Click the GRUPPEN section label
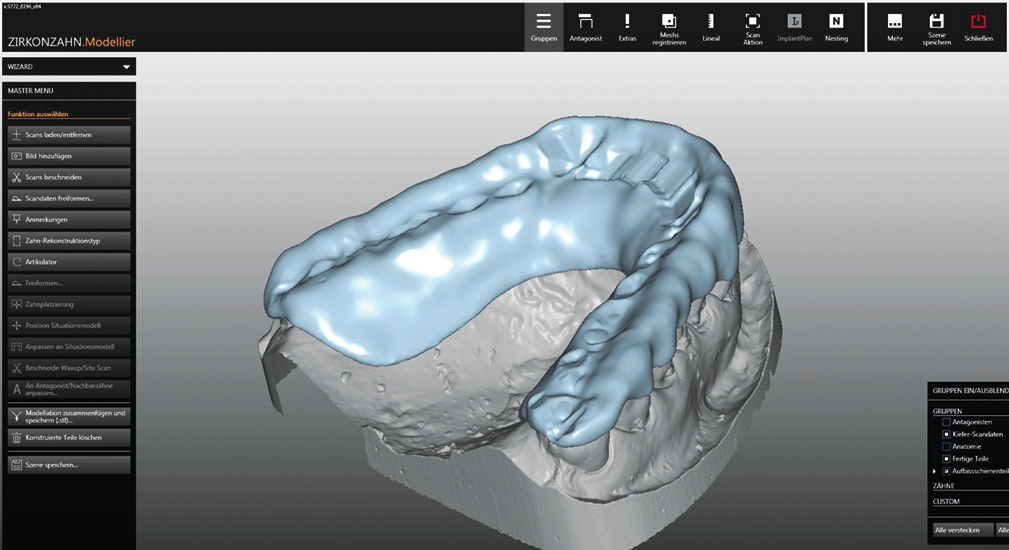Screen dimensions: 1009x550 [x=947, y=411]
